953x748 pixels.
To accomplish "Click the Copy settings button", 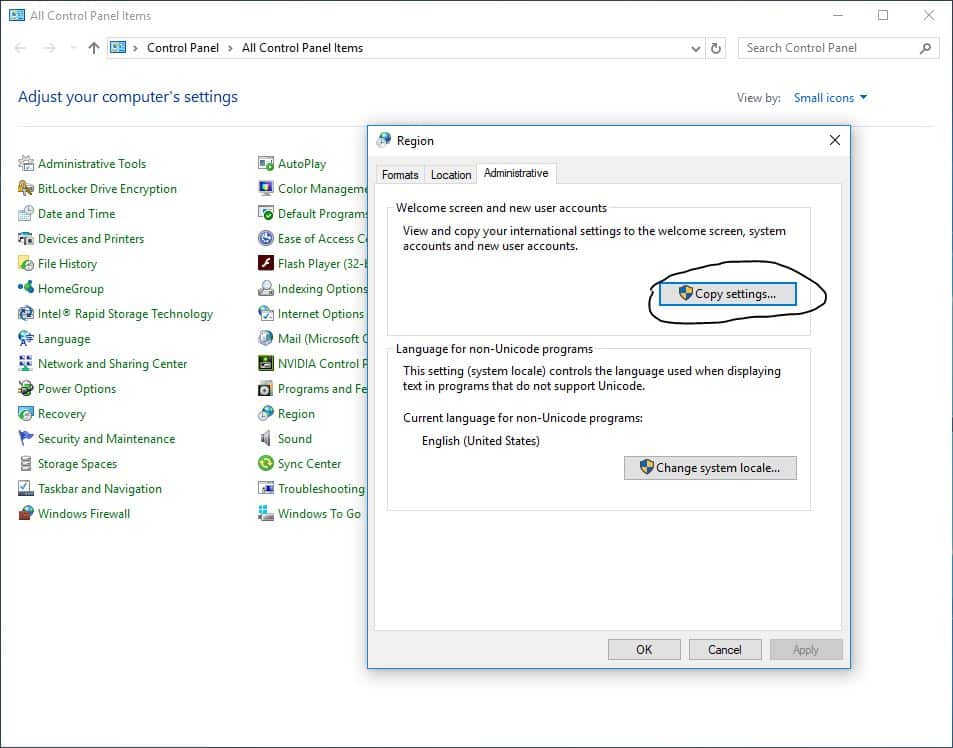I will tap(727, 294).
